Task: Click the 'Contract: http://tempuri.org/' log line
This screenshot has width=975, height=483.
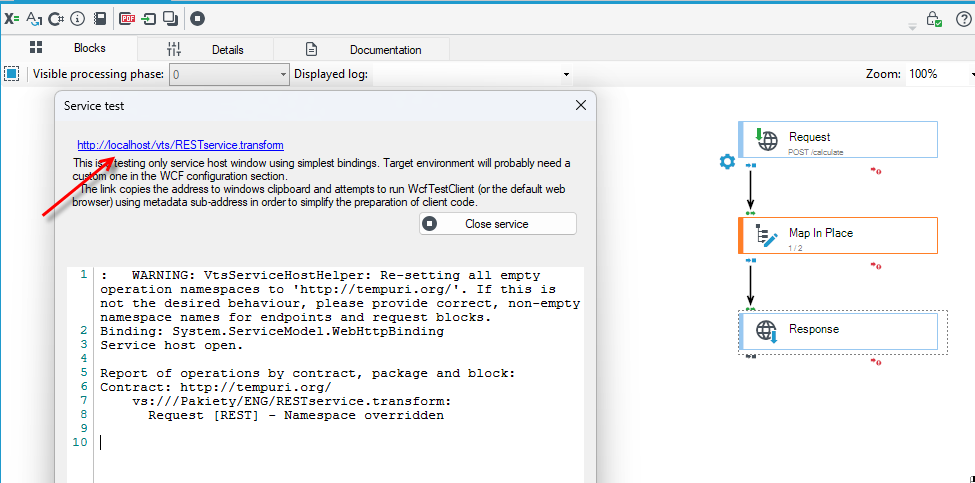Action: [216, 387]
